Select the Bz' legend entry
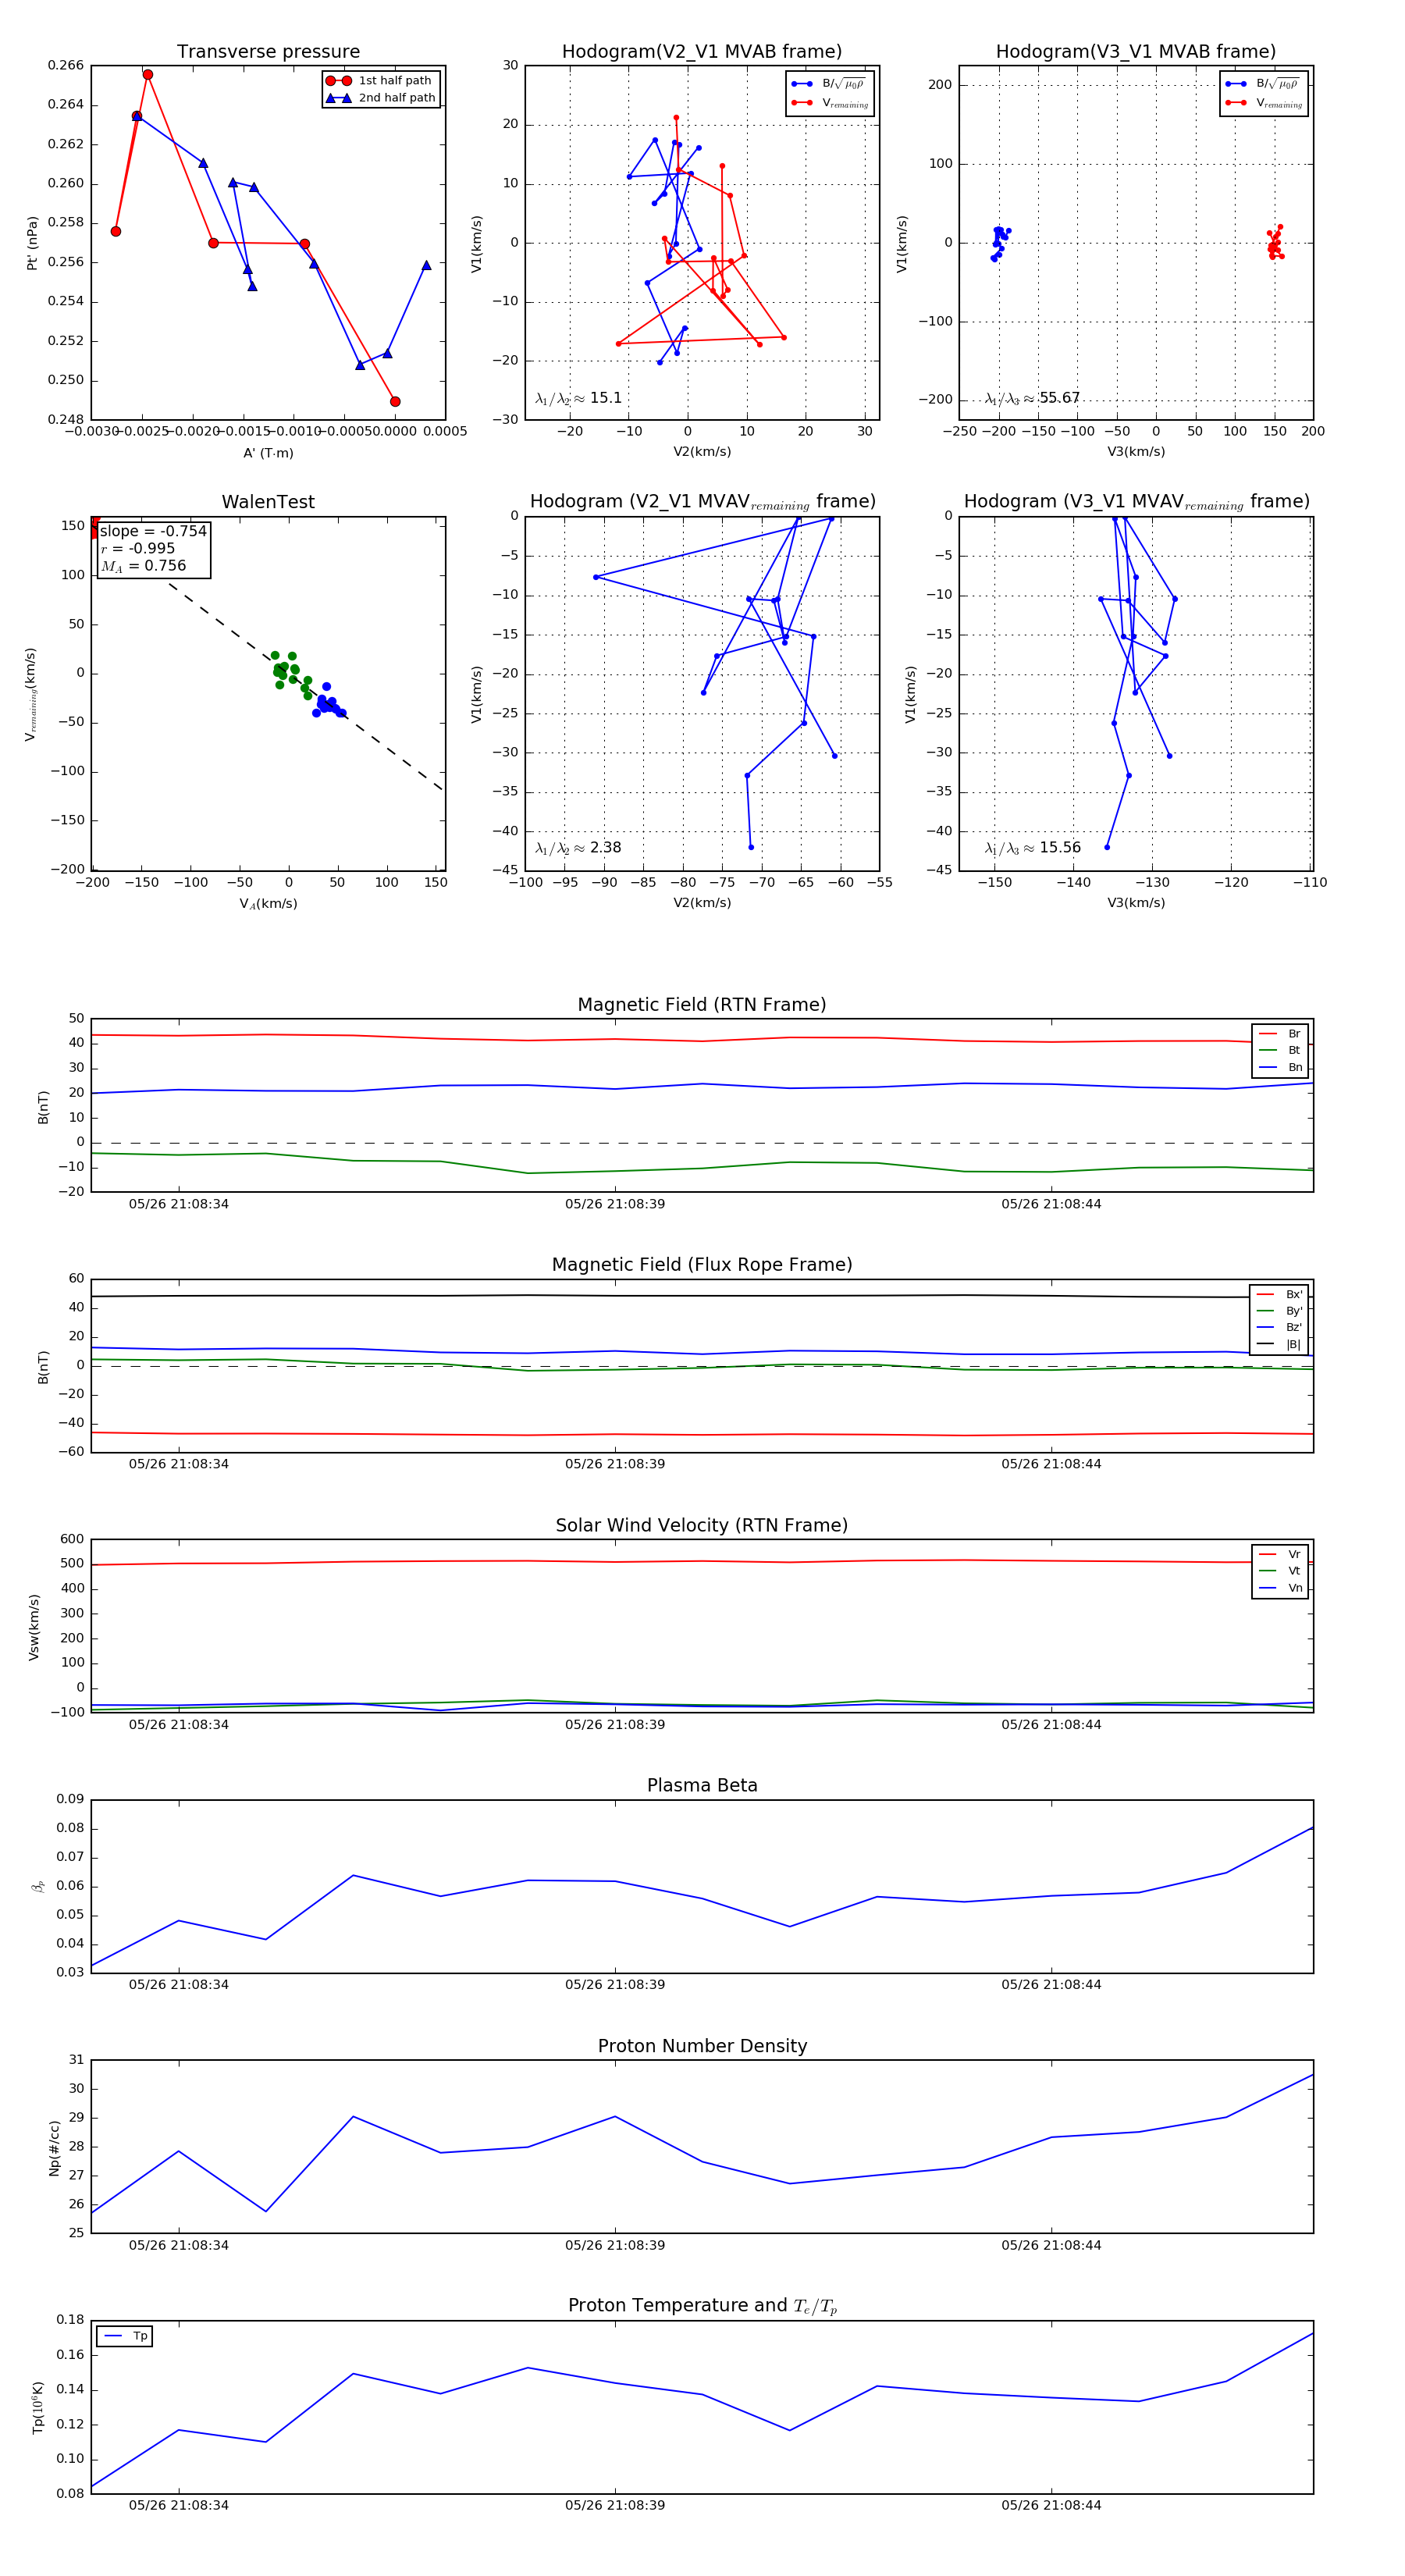Screen dimensions: 1405x2576 pos(1279,1328)
